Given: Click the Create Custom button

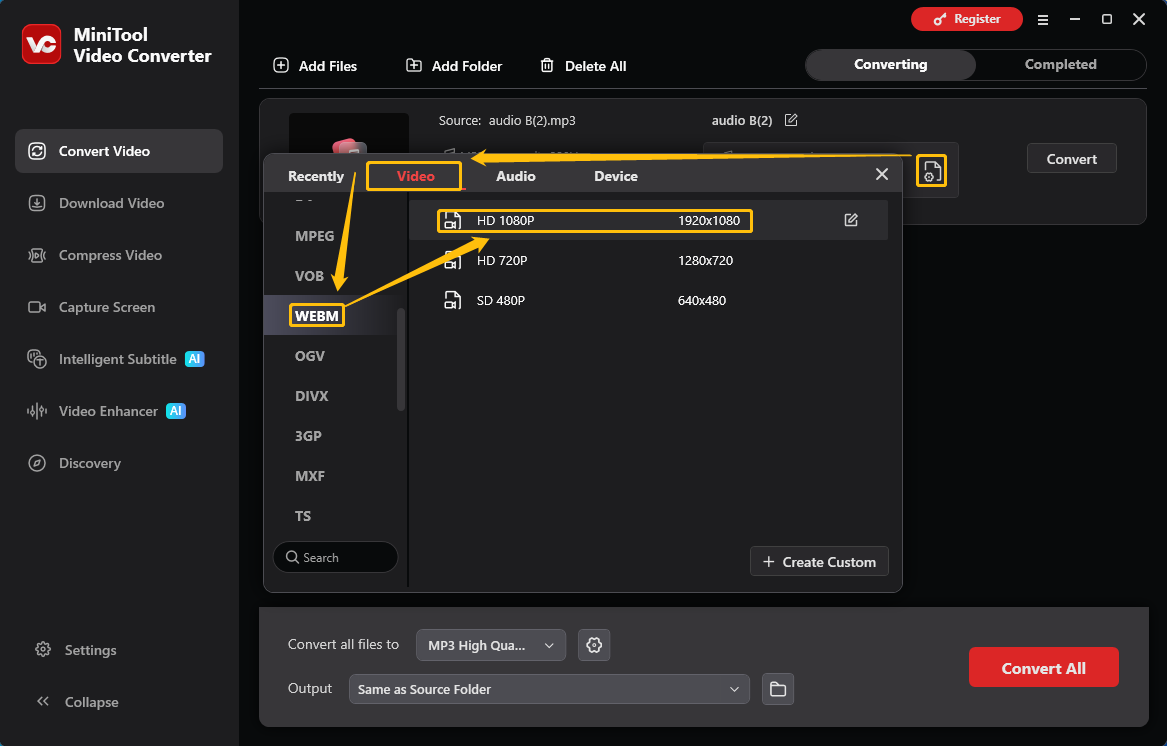Looking at the screenshot, I should click(819, 562).
